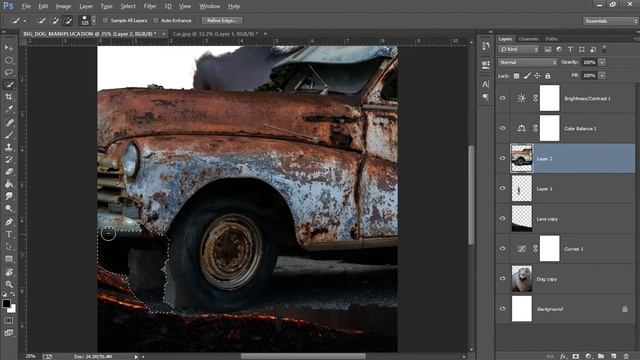Viewport: 640px width, 360px height.
Task: Select the Eyedropper tool
Action: pos(9,109)
